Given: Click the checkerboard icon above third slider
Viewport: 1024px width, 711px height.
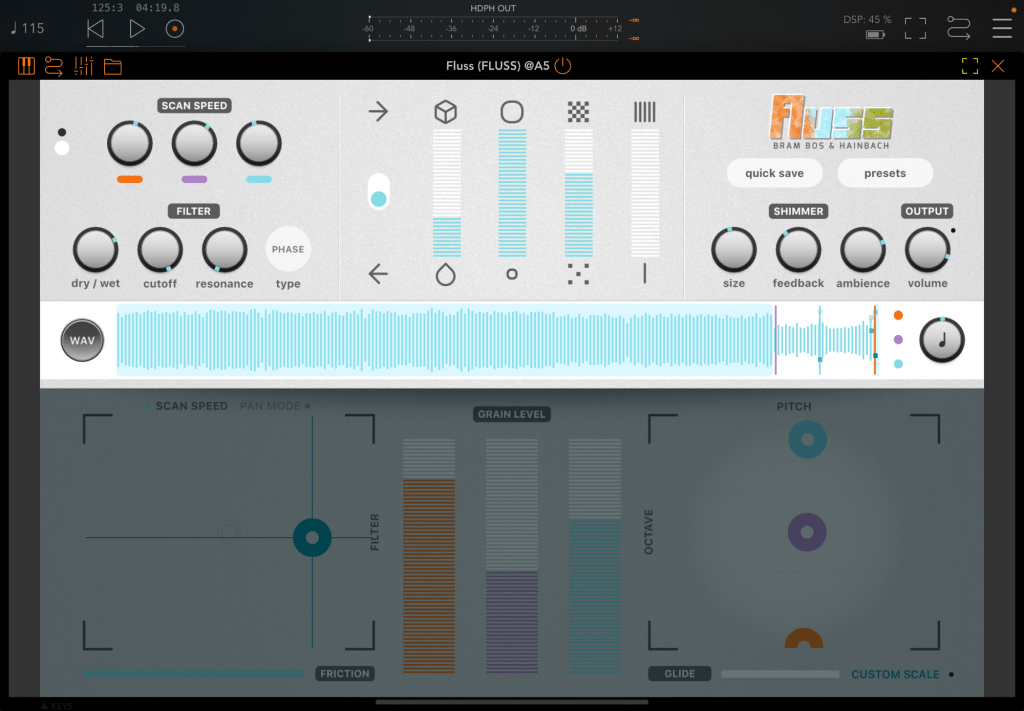Looking at the screenshot, I should tap(578, 112).
